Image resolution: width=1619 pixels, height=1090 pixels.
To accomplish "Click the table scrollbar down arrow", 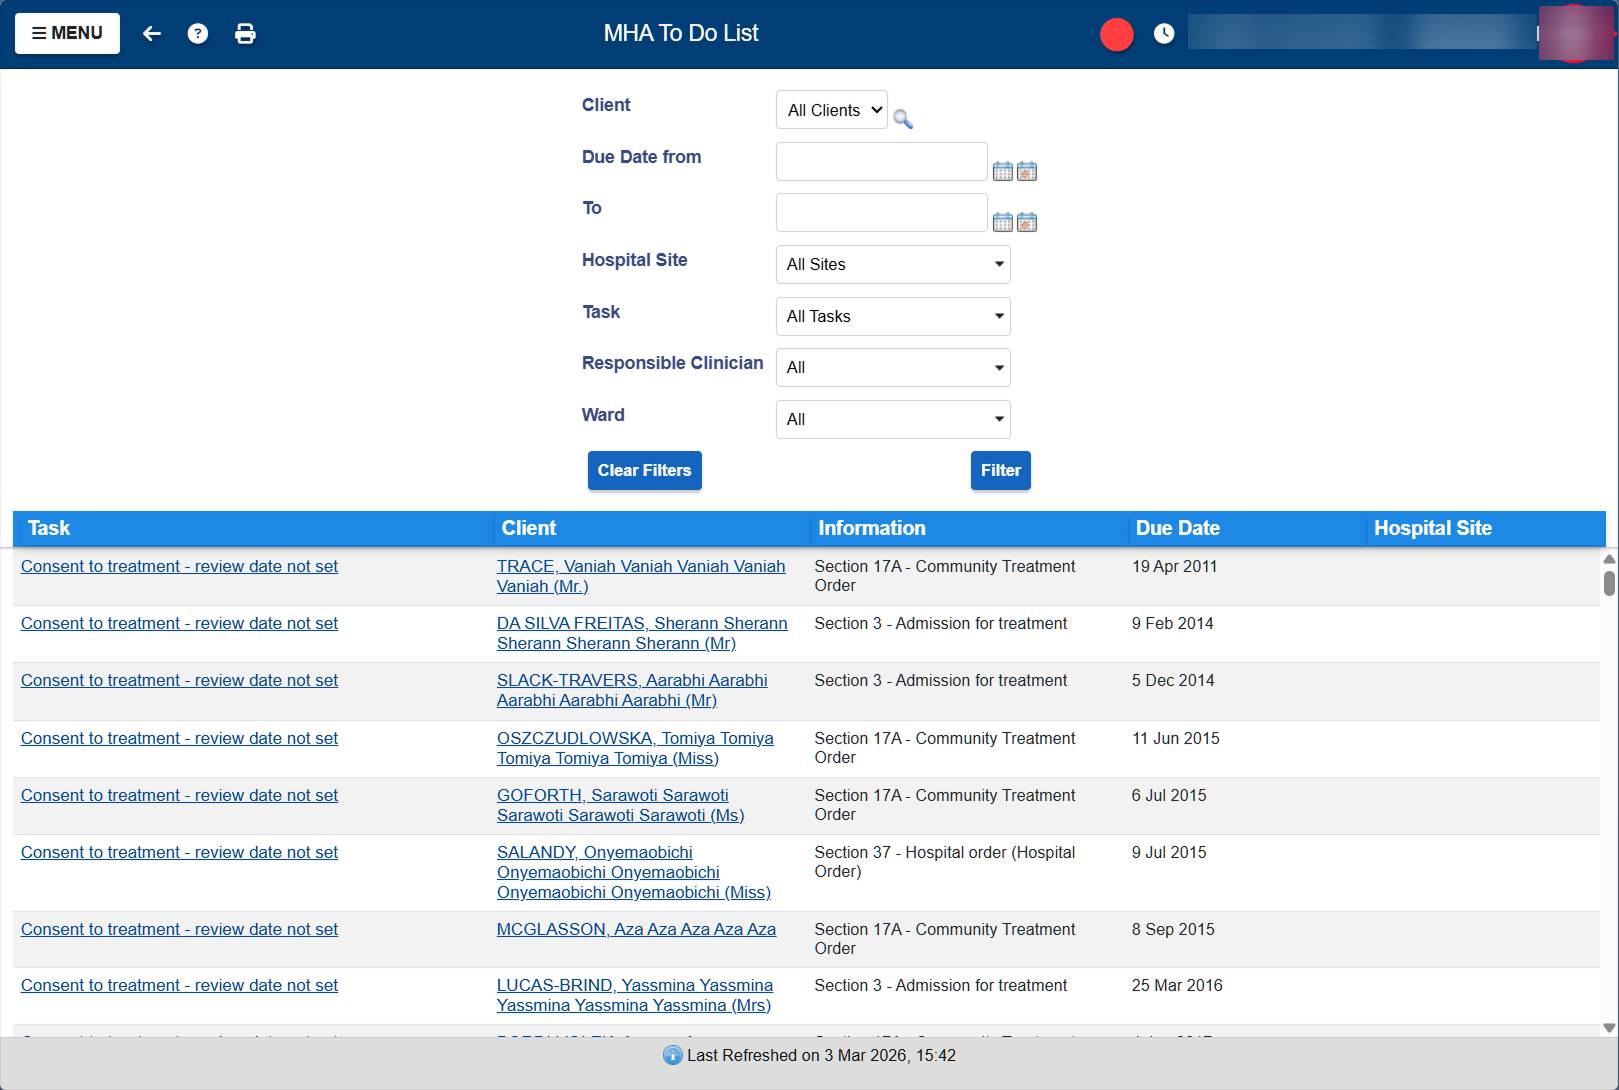I will (1609, 1027).
